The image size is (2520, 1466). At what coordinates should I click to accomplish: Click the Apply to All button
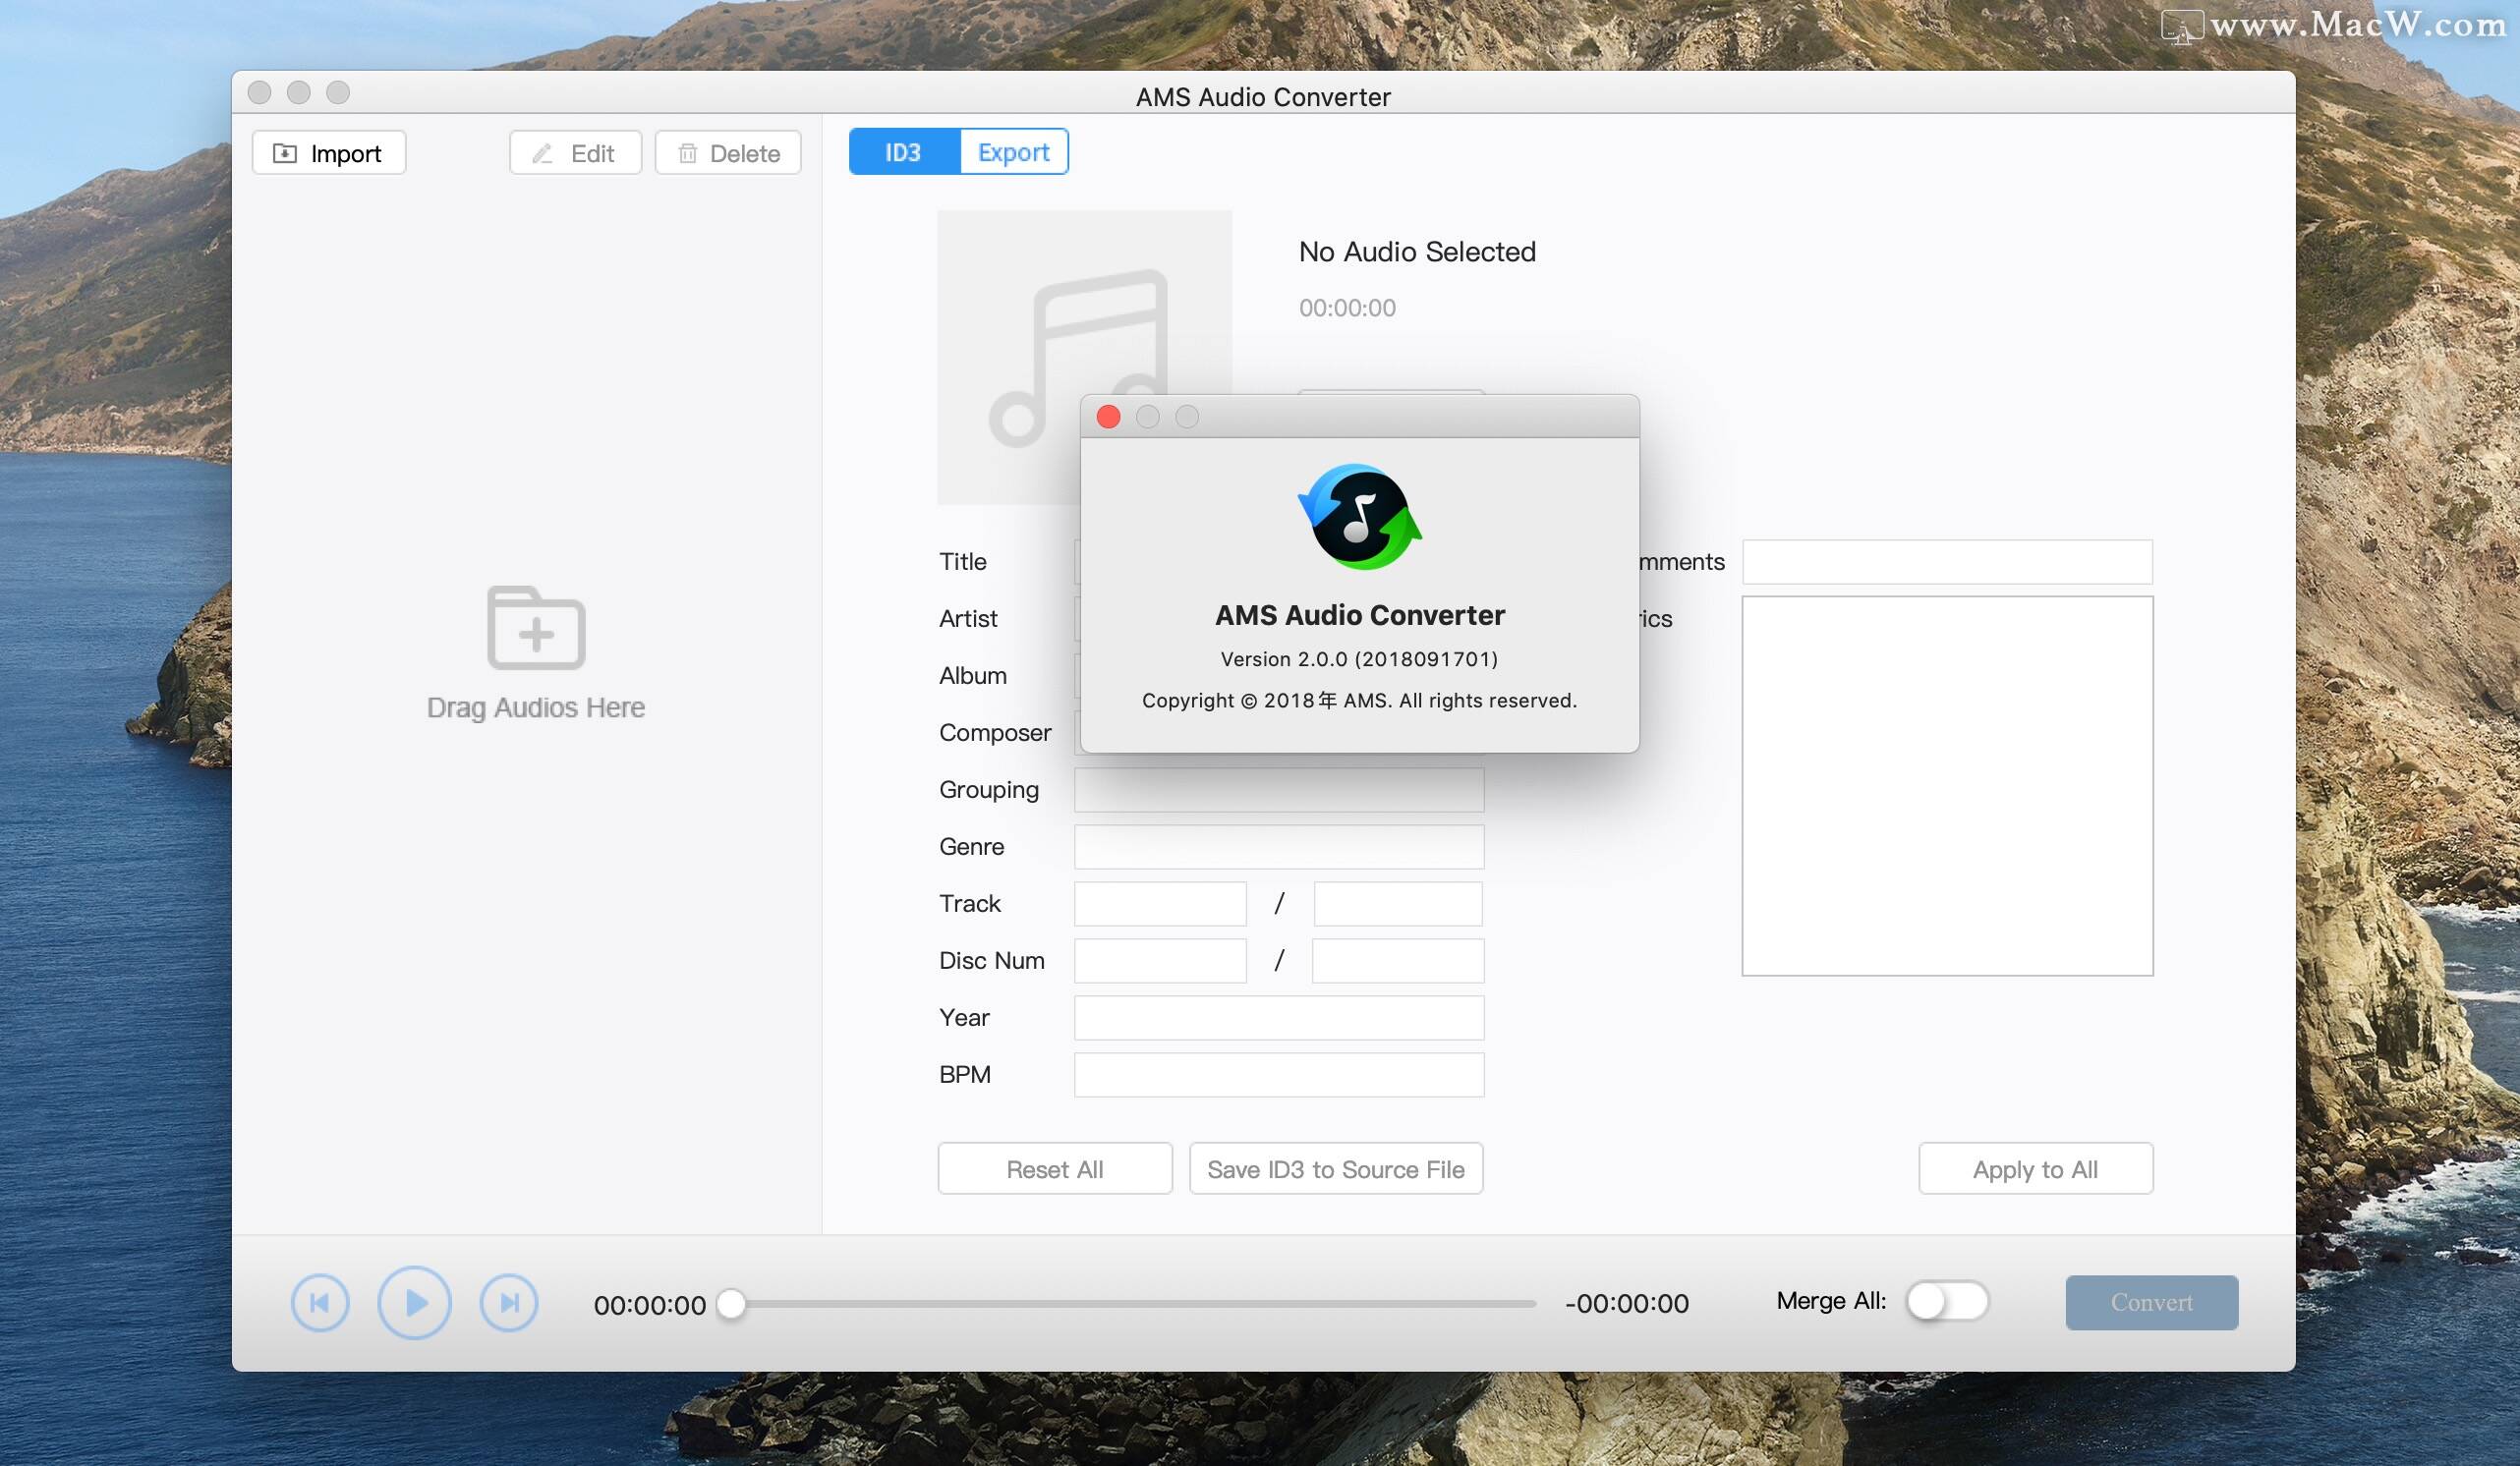(2035, 1168)
